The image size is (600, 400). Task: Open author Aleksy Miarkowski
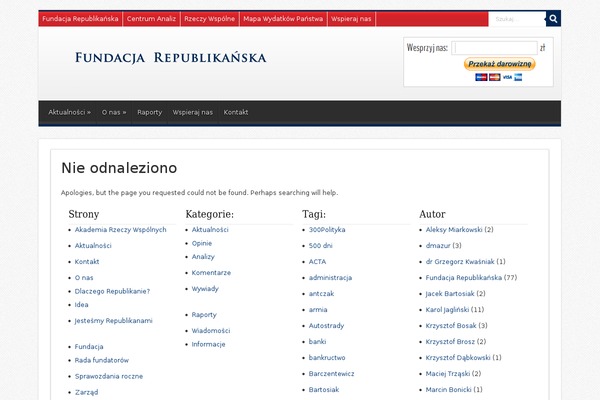(x=454, y=230)
